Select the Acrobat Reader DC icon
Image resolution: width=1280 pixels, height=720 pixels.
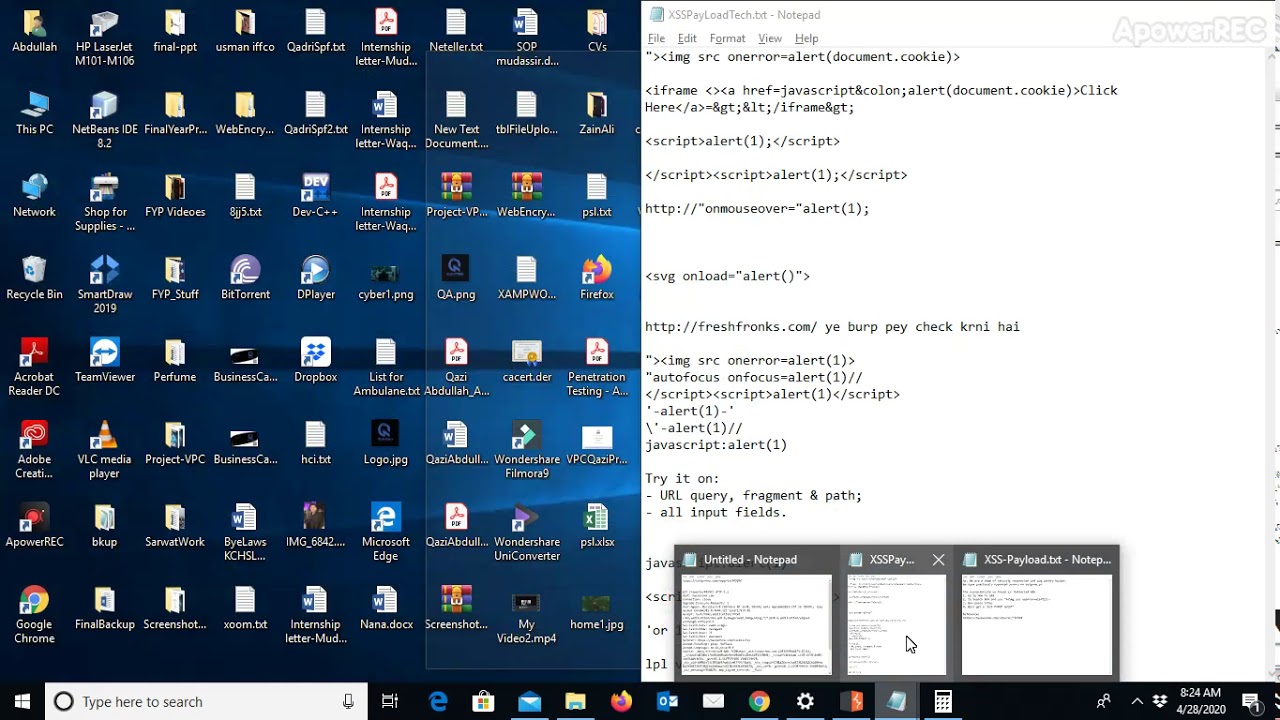click(x=34, y=367)
